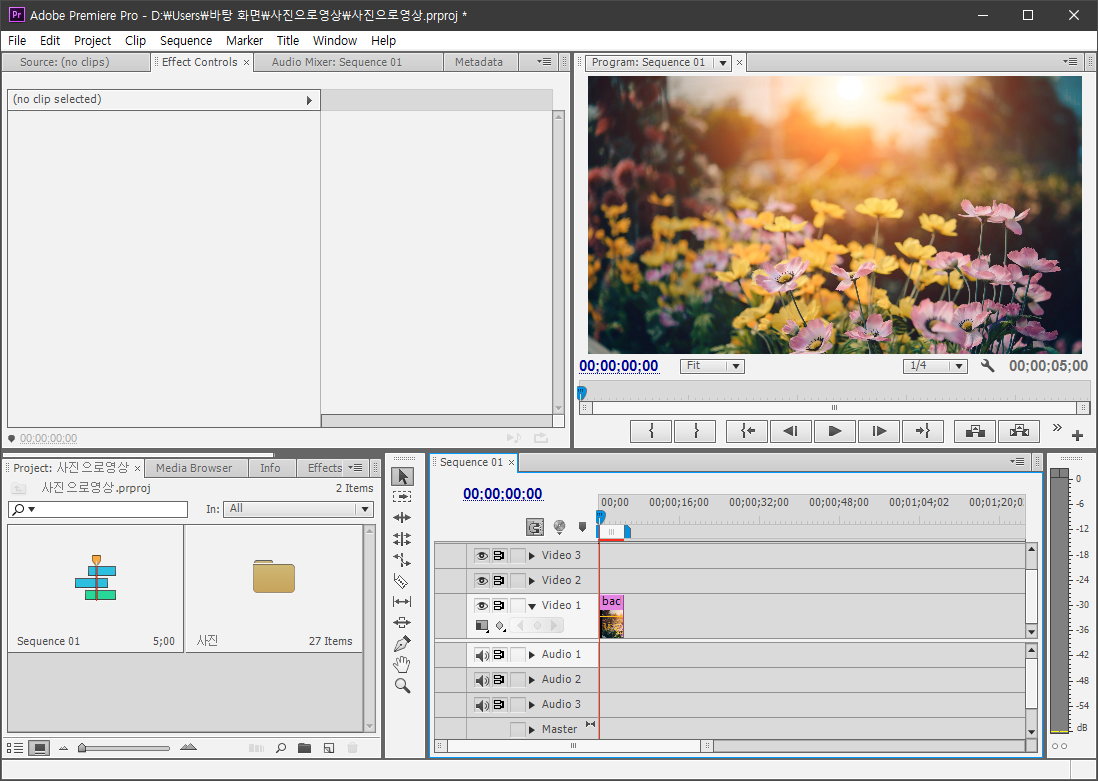Toggle snap in the timeline

[535, 527]
